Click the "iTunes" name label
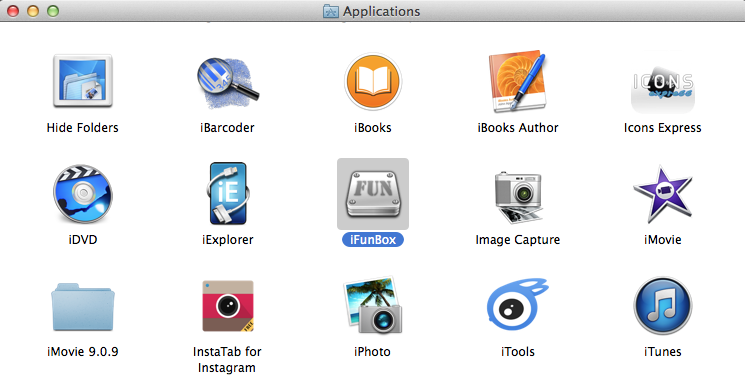The height and width of the screenshot is (379, 745). [x=663, y=352]
